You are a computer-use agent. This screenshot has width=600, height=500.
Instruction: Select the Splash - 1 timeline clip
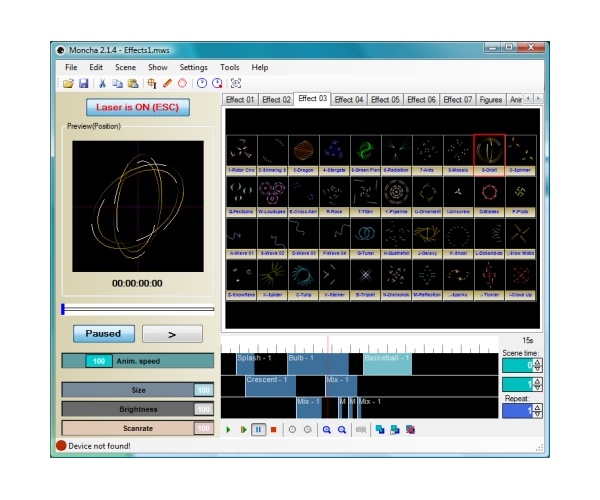pyautogui.click(x=245, y=364)
